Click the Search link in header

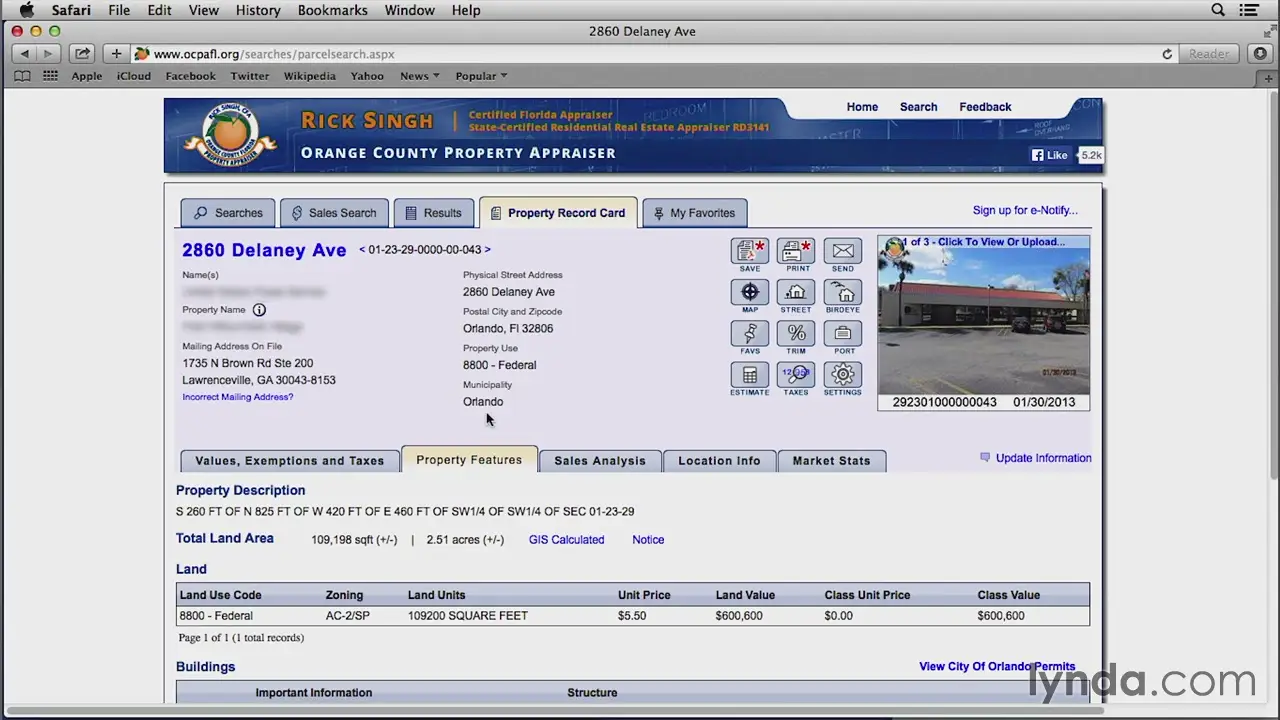pyautogui.click(x=918, y=107)
